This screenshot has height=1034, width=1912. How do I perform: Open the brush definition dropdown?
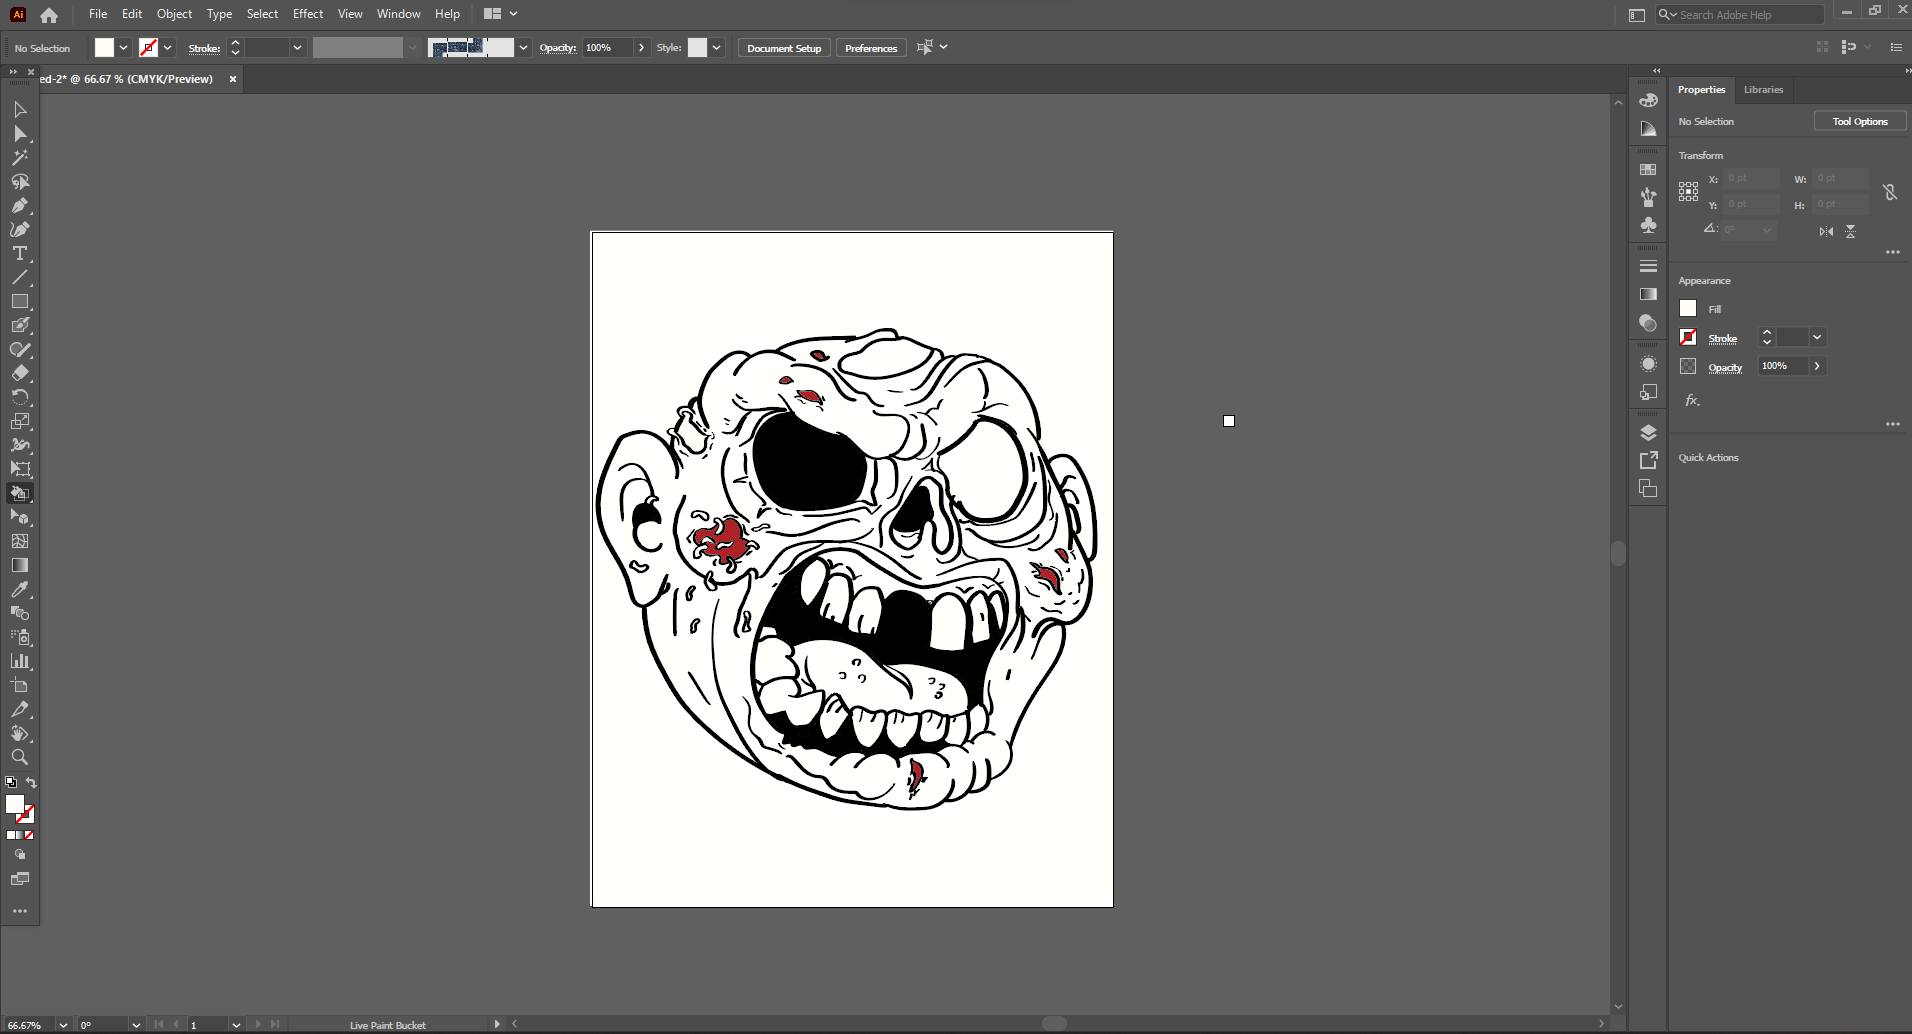(523, 48)
